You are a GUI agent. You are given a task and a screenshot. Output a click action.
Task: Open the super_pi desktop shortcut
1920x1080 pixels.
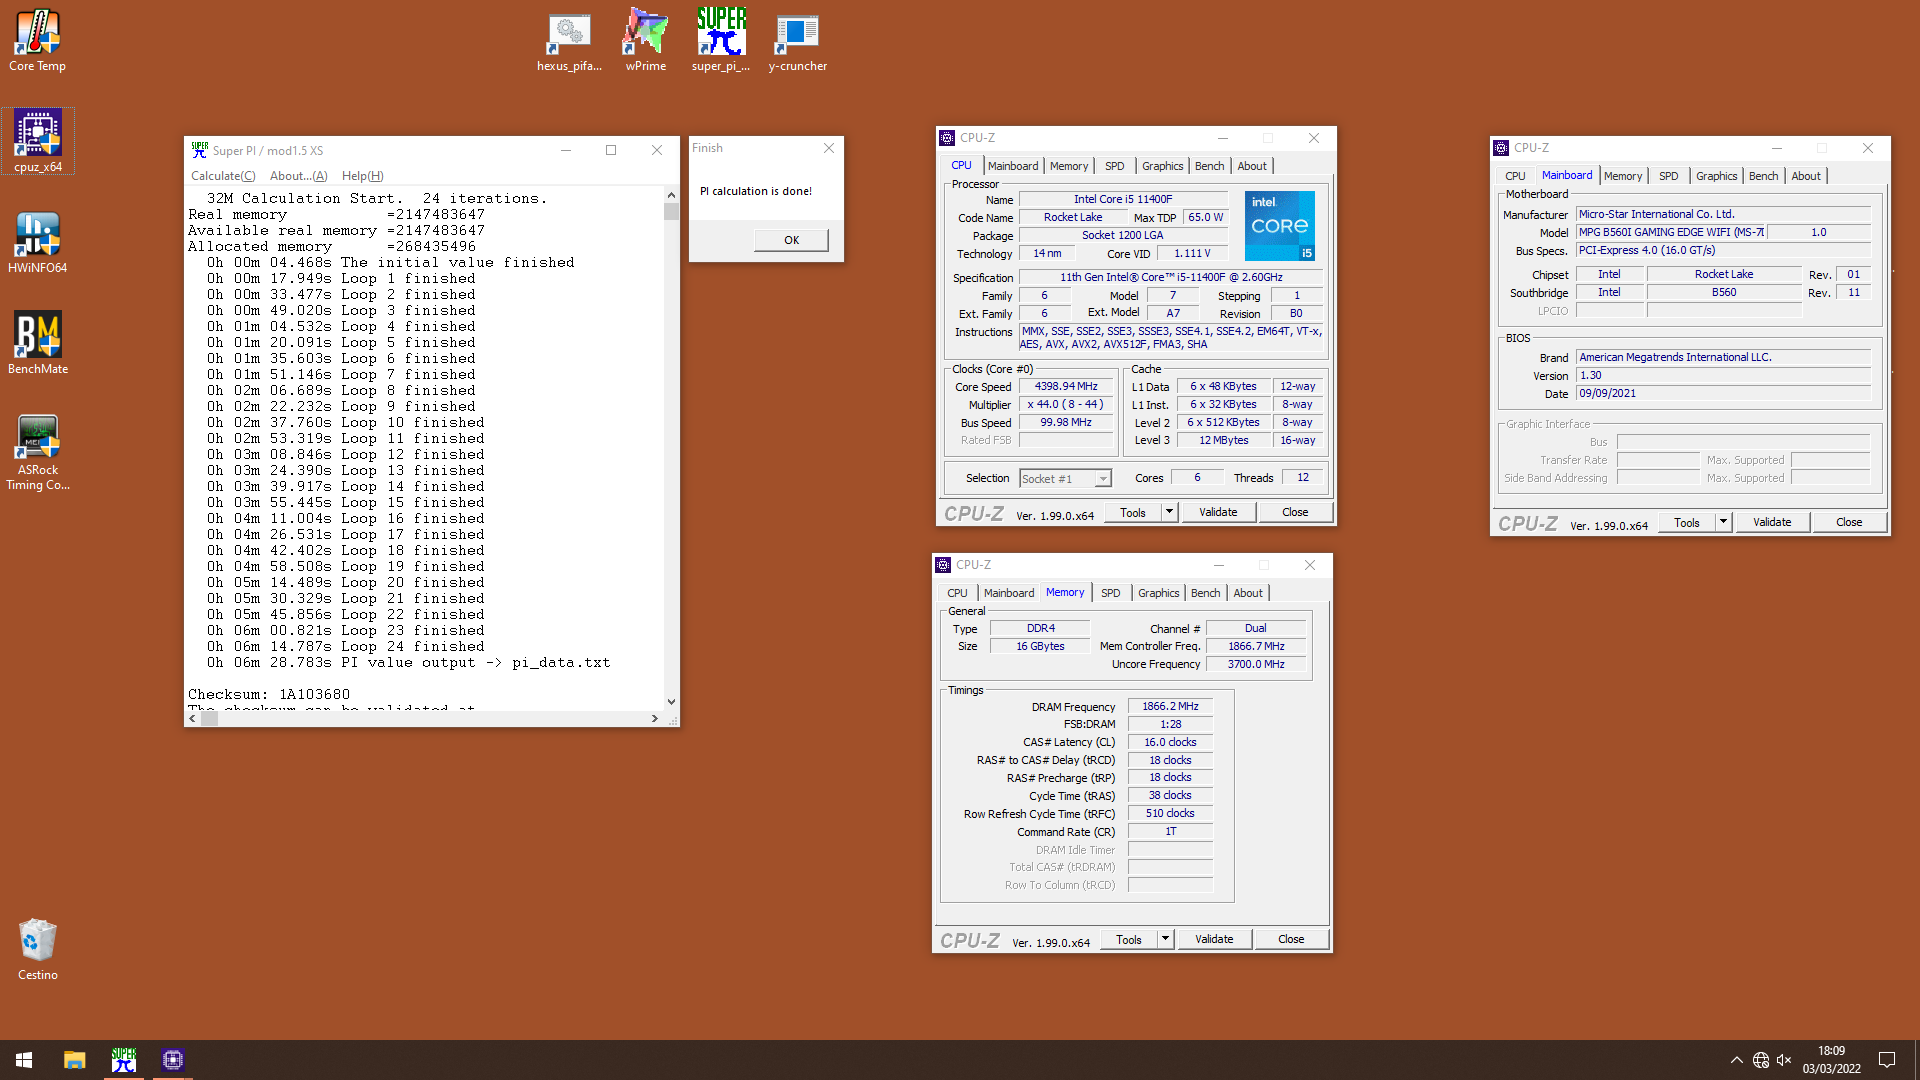tap(721, 41)
